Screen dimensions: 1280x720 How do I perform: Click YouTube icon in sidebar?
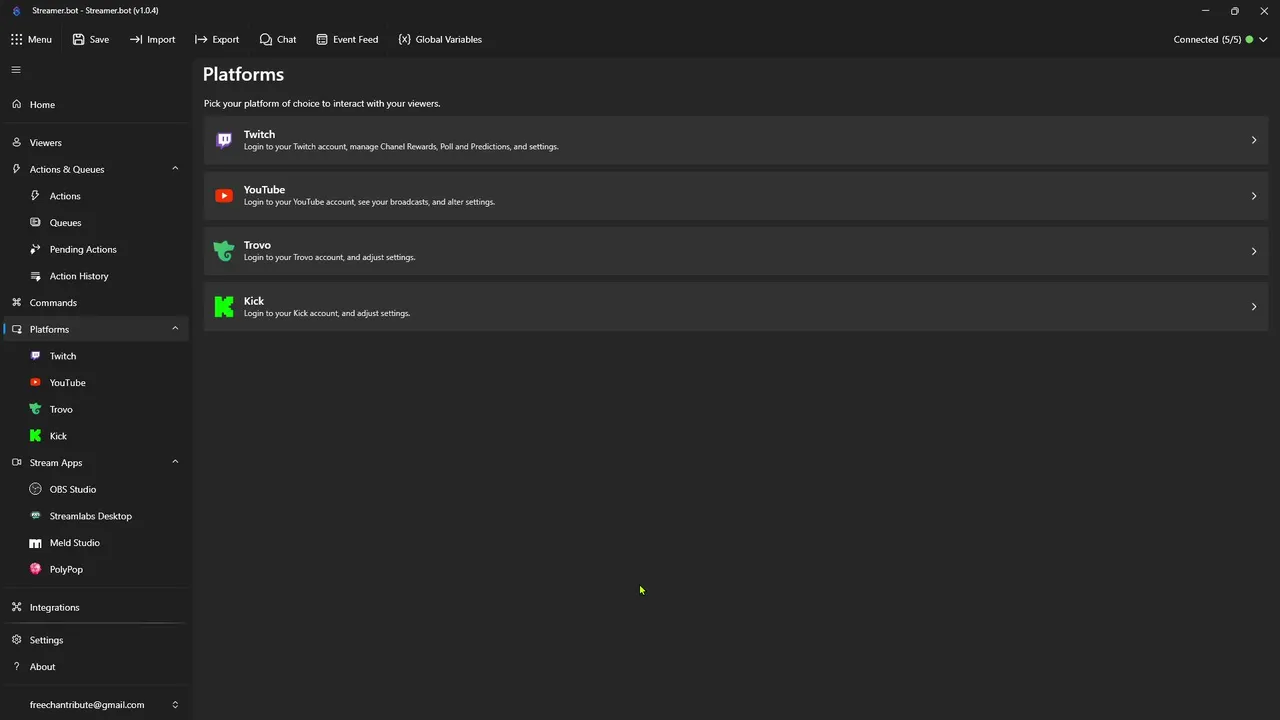pos(36,382)
